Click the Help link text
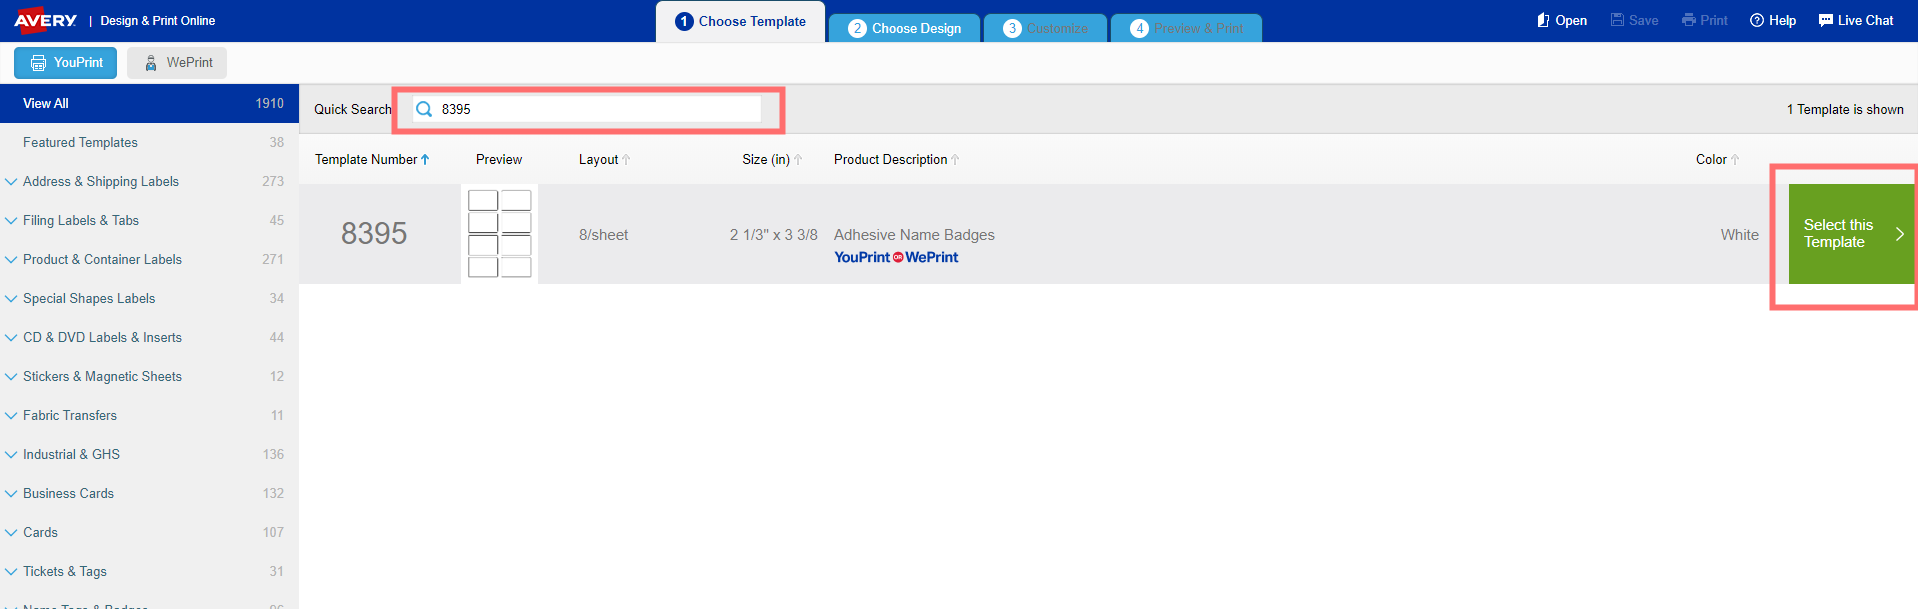1918x609 pixels. click(x=1782, y=20)
